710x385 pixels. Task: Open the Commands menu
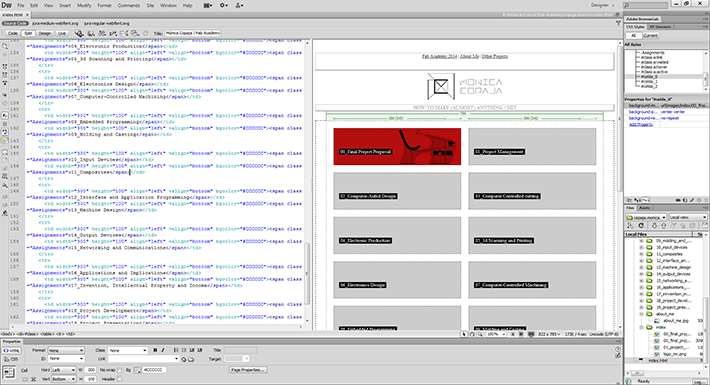[x=129, y=5]
